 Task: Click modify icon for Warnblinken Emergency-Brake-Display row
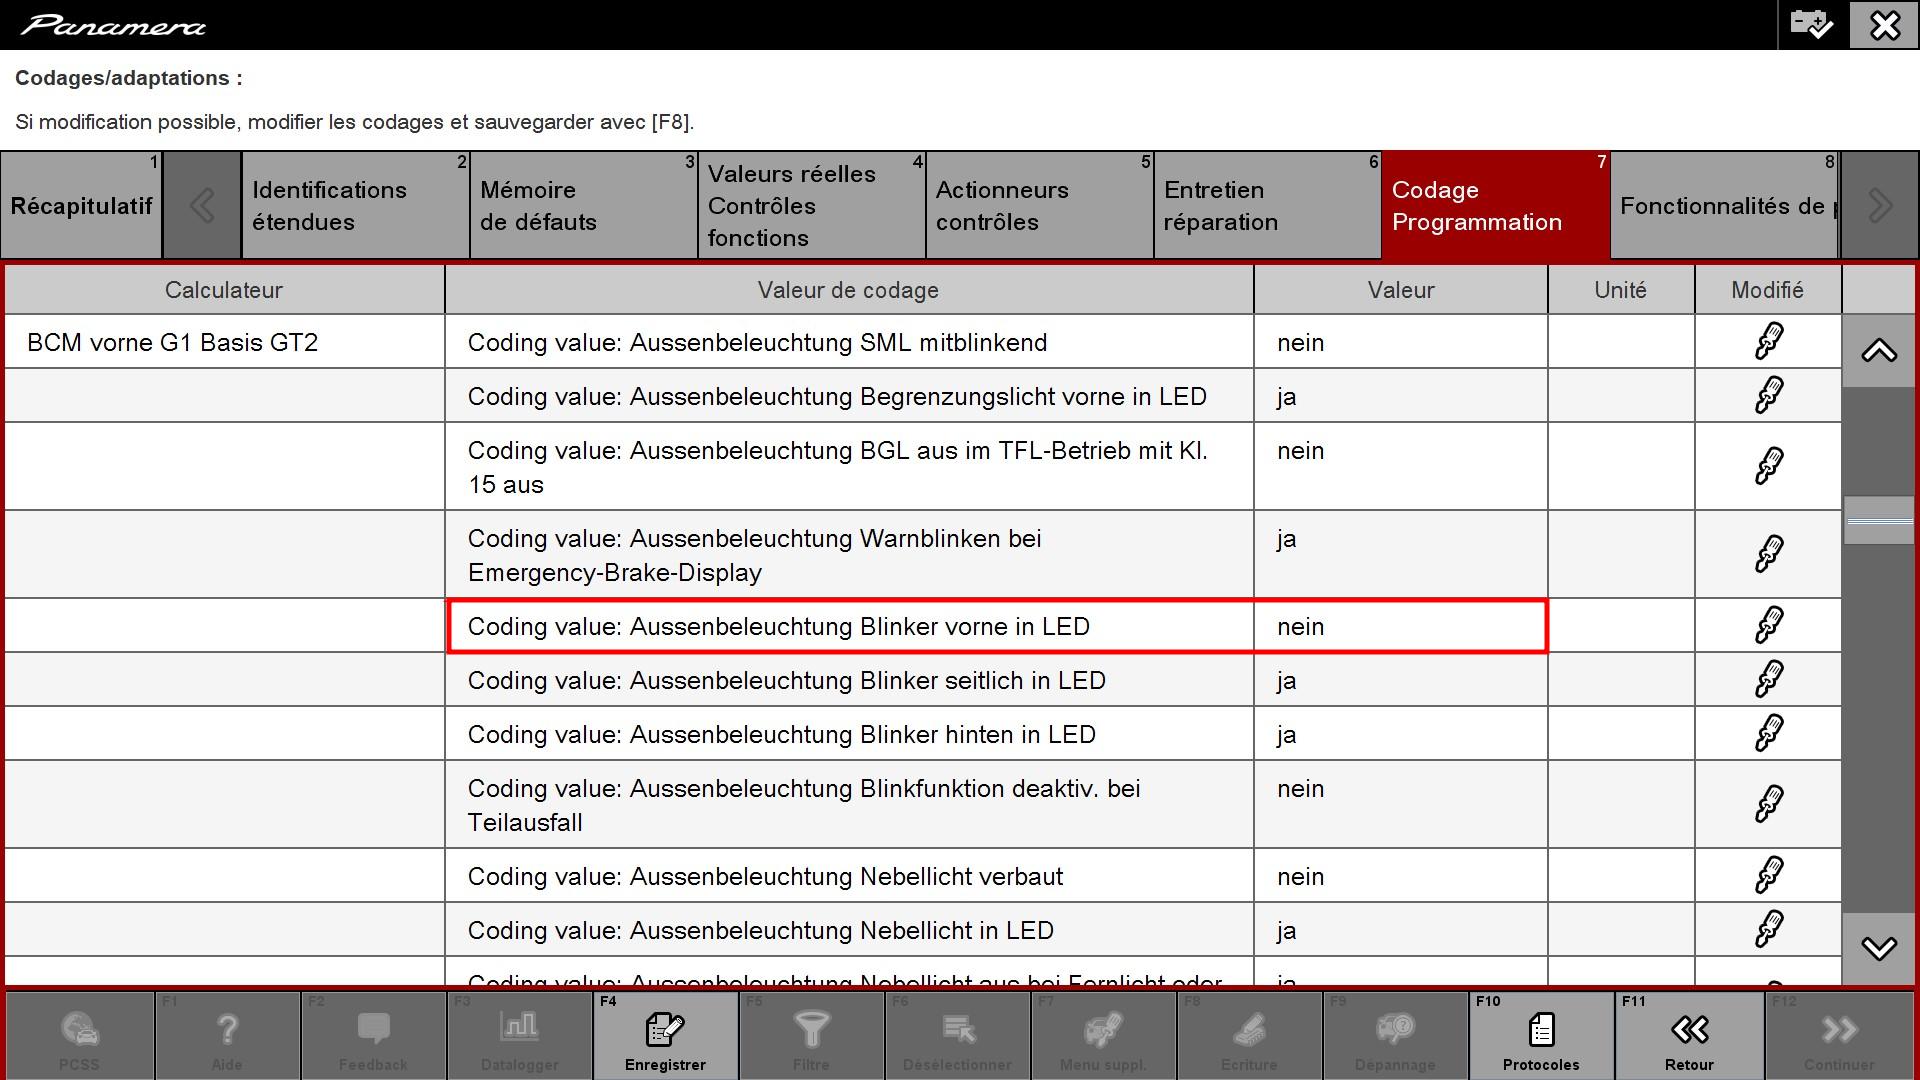(x=1768, y=554)
